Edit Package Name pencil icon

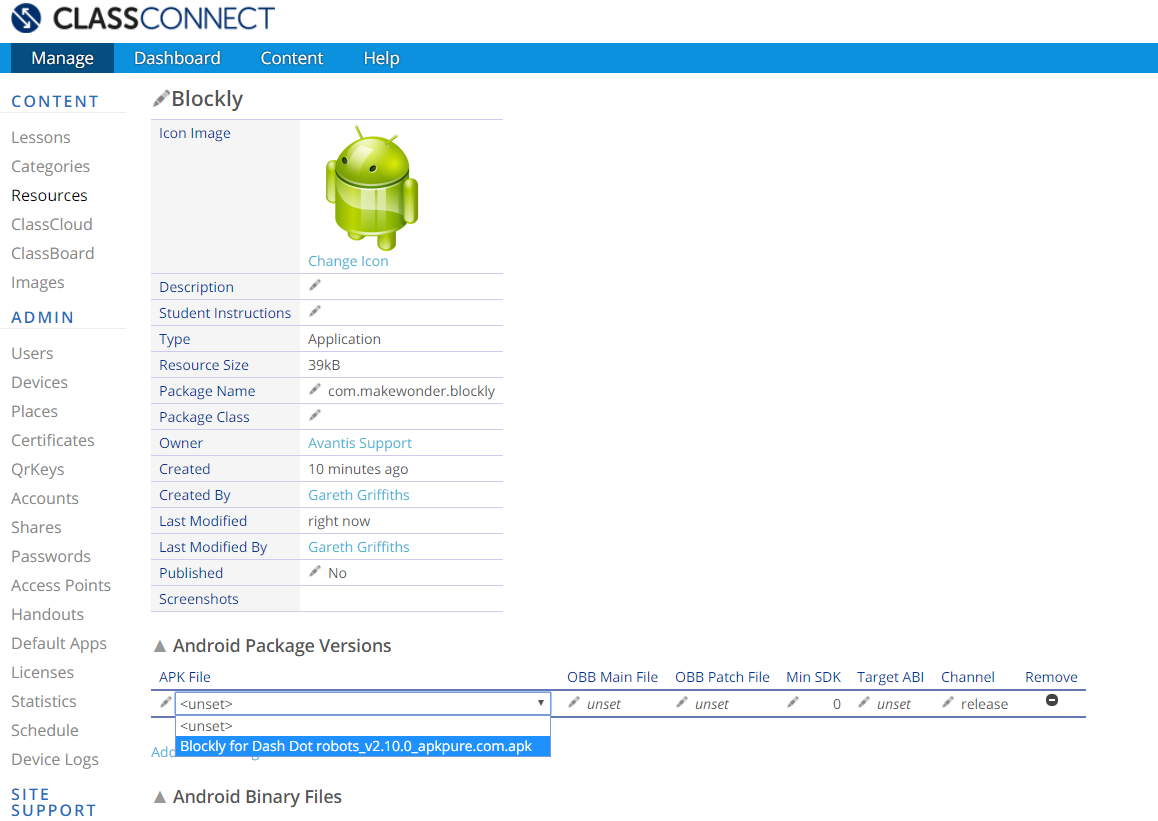[315, 390]
